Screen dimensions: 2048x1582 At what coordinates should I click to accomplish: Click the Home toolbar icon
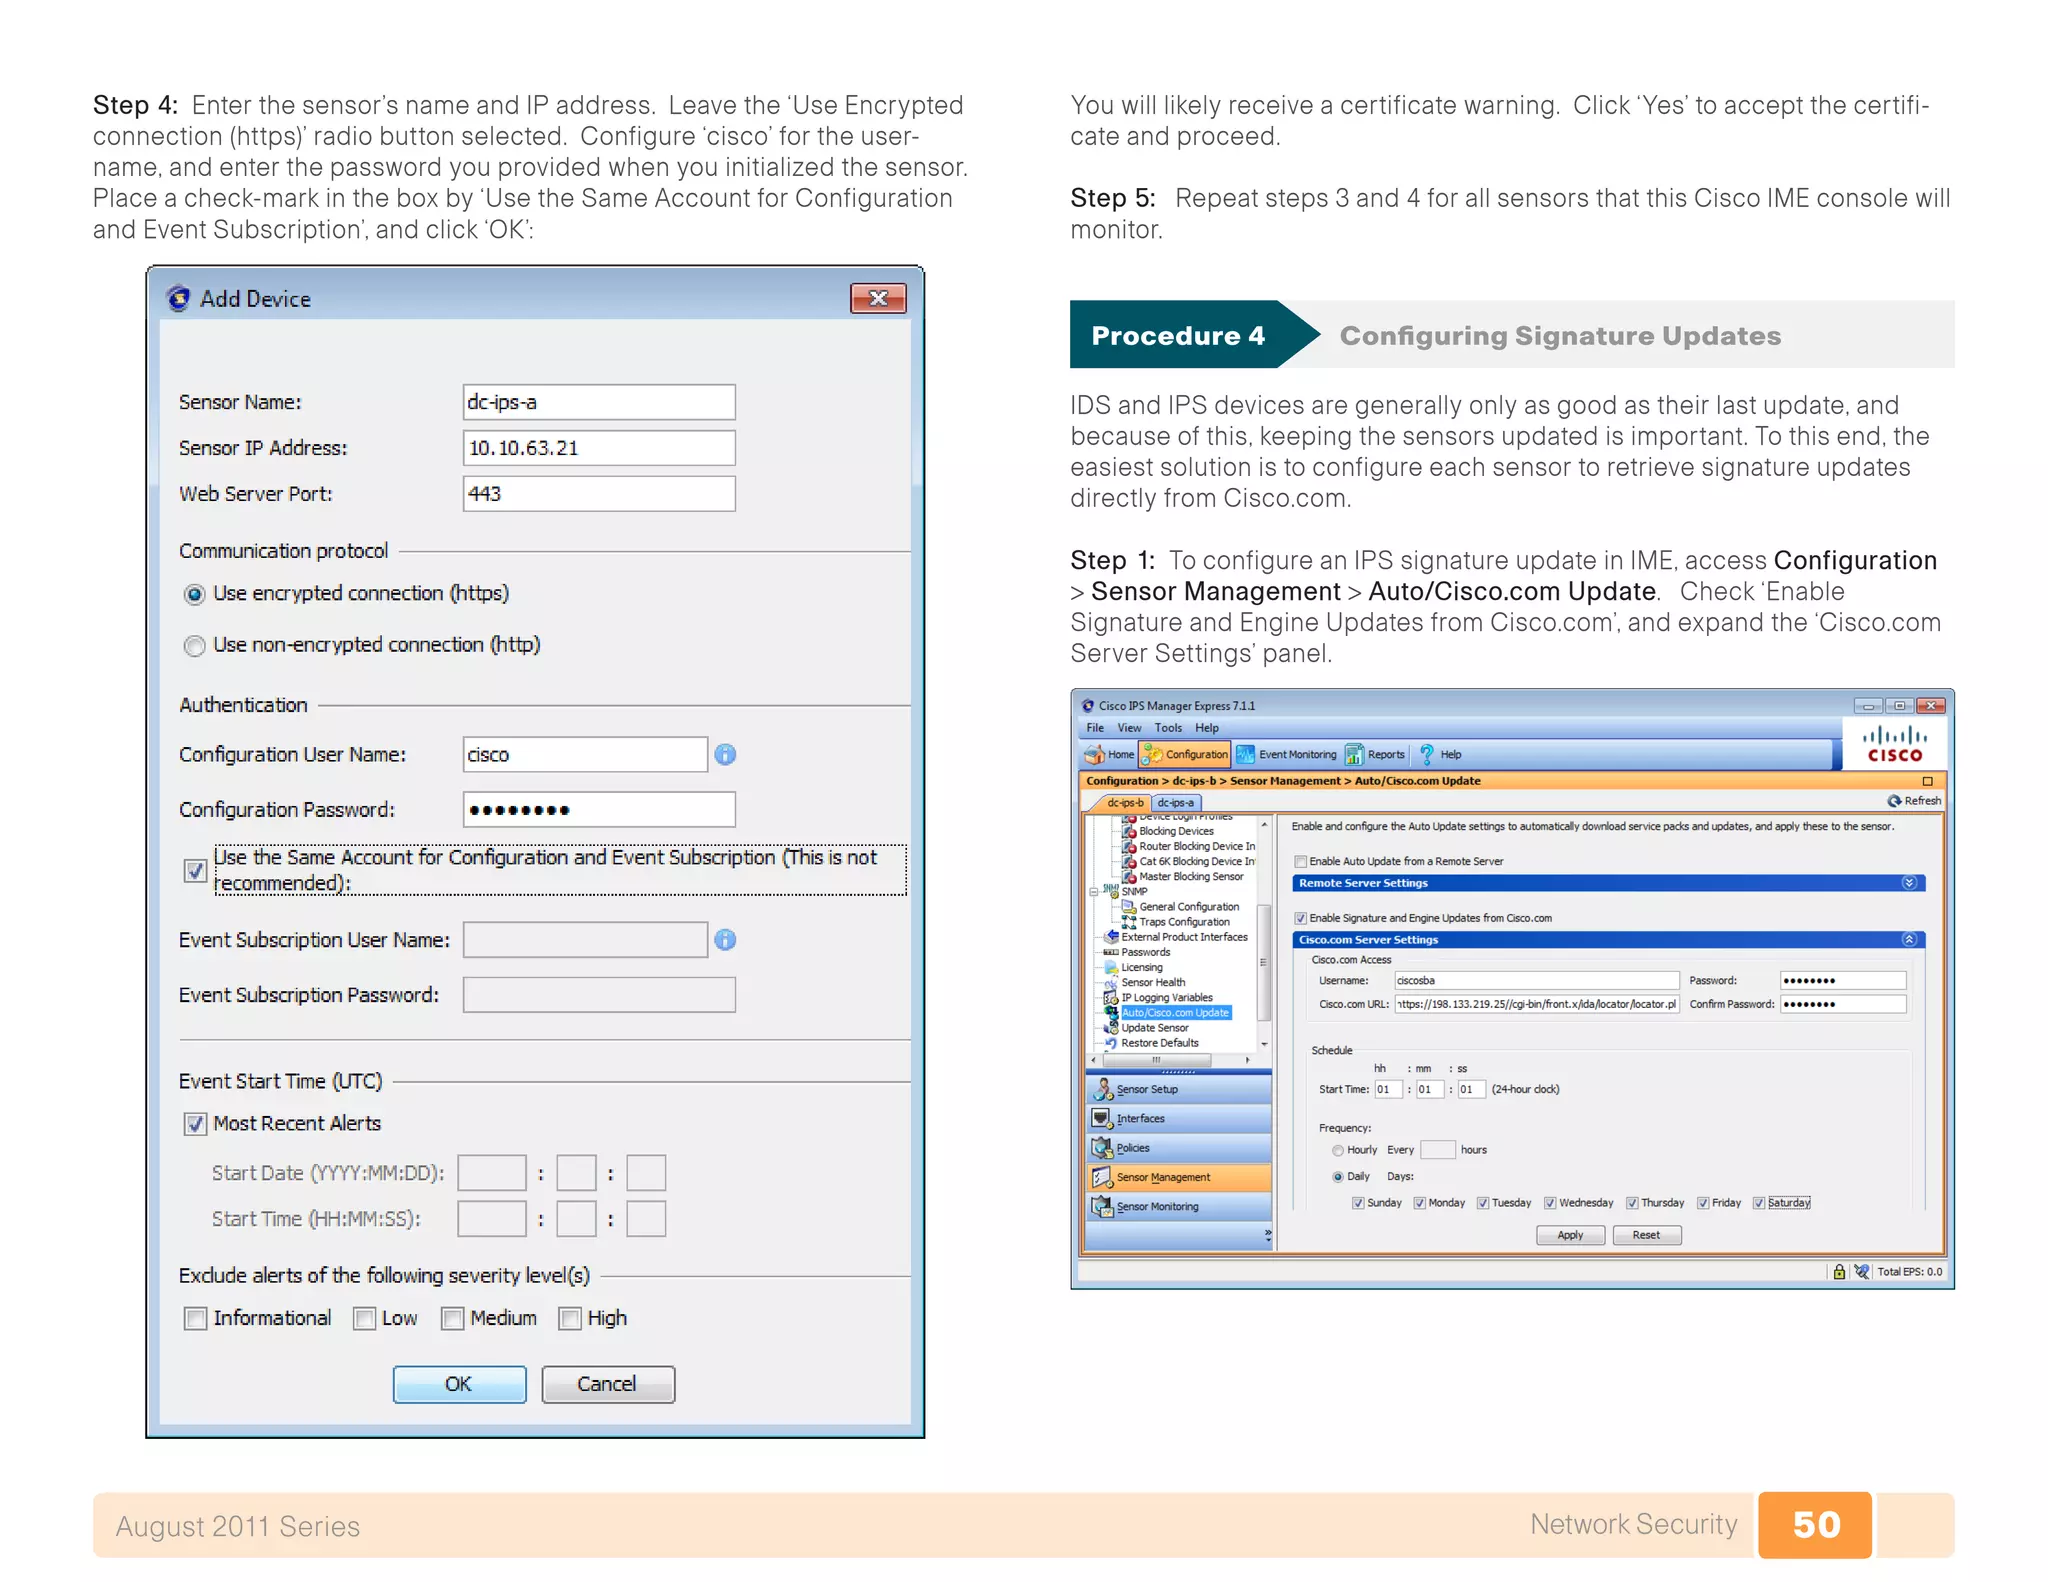(x=1095, y=754)
